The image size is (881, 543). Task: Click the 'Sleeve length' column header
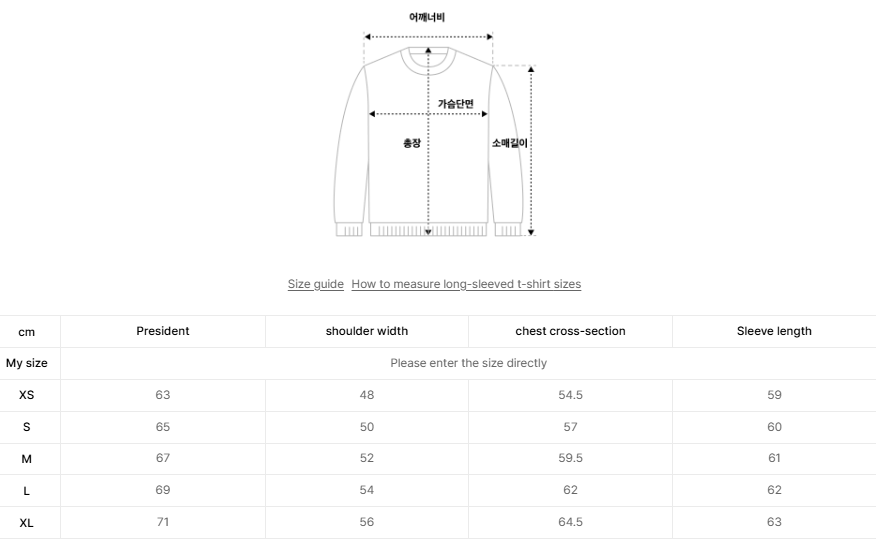[774, 331]
